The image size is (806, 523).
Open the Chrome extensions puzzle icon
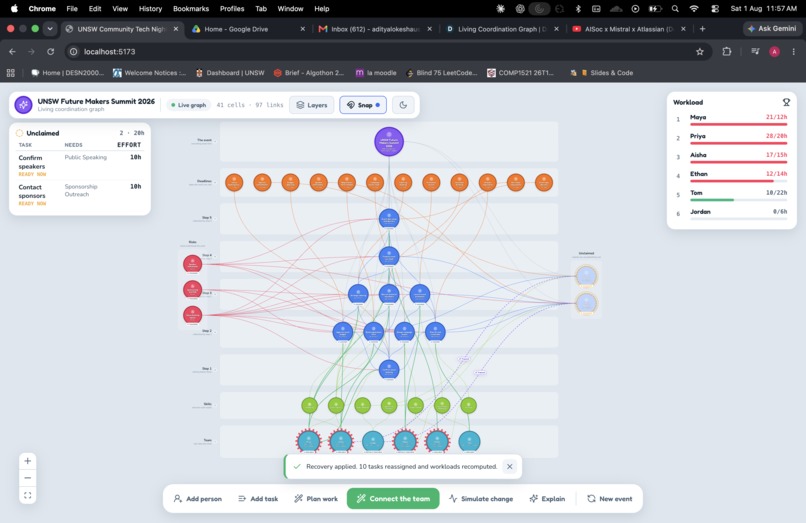tap(727, 51)
